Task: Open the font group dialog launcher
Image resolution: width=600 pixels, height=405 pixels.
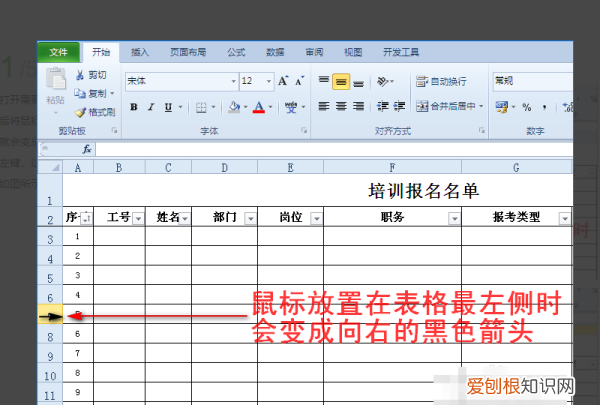Action: coord(304,131)
